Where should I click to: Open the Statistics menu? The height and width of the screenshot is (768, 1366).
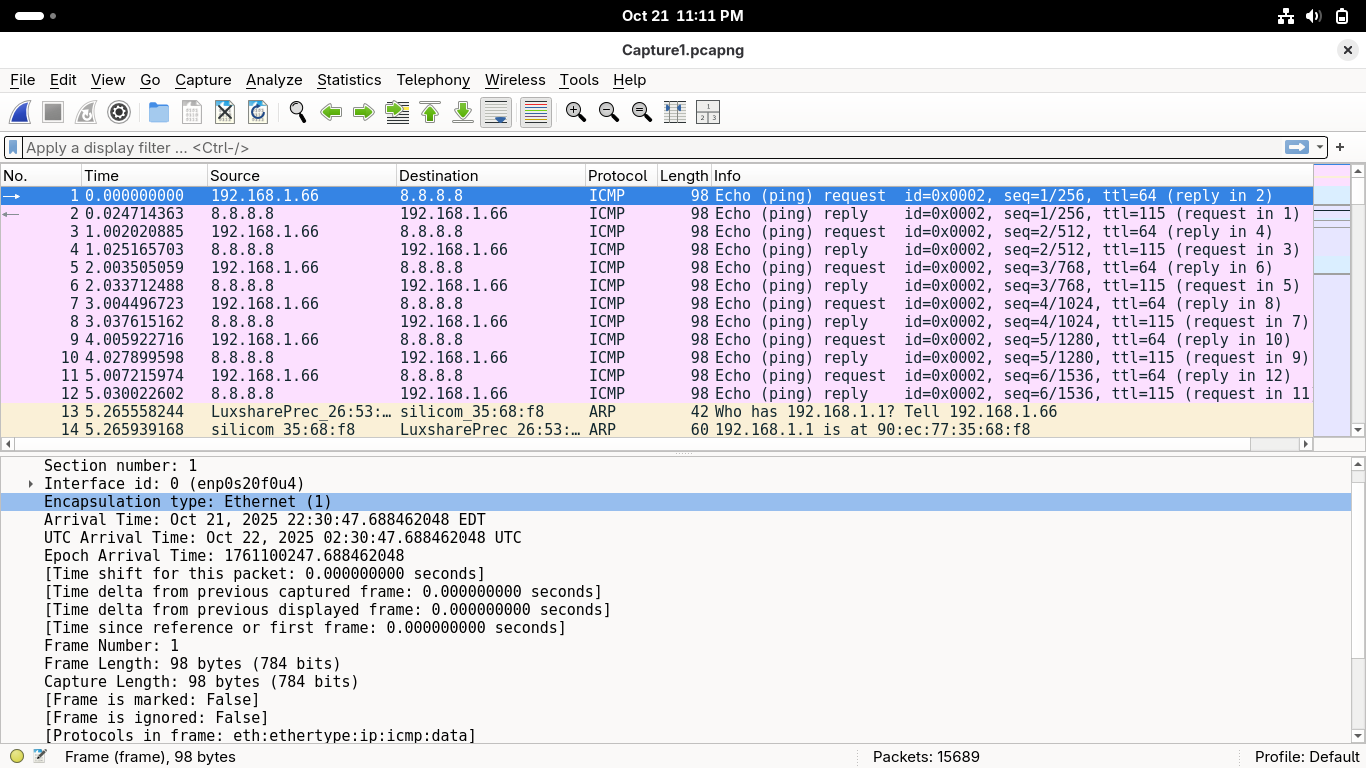349,80
